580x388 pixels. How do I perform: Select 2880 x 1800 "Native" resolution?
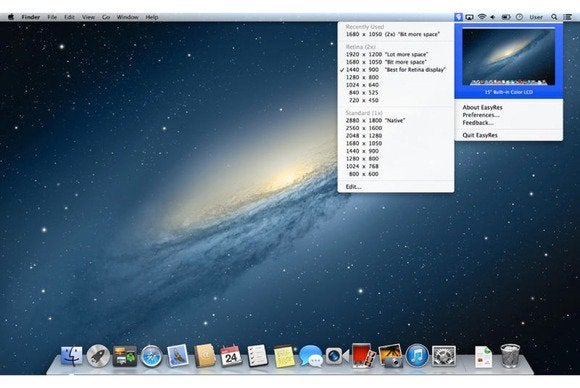(395, 120)
